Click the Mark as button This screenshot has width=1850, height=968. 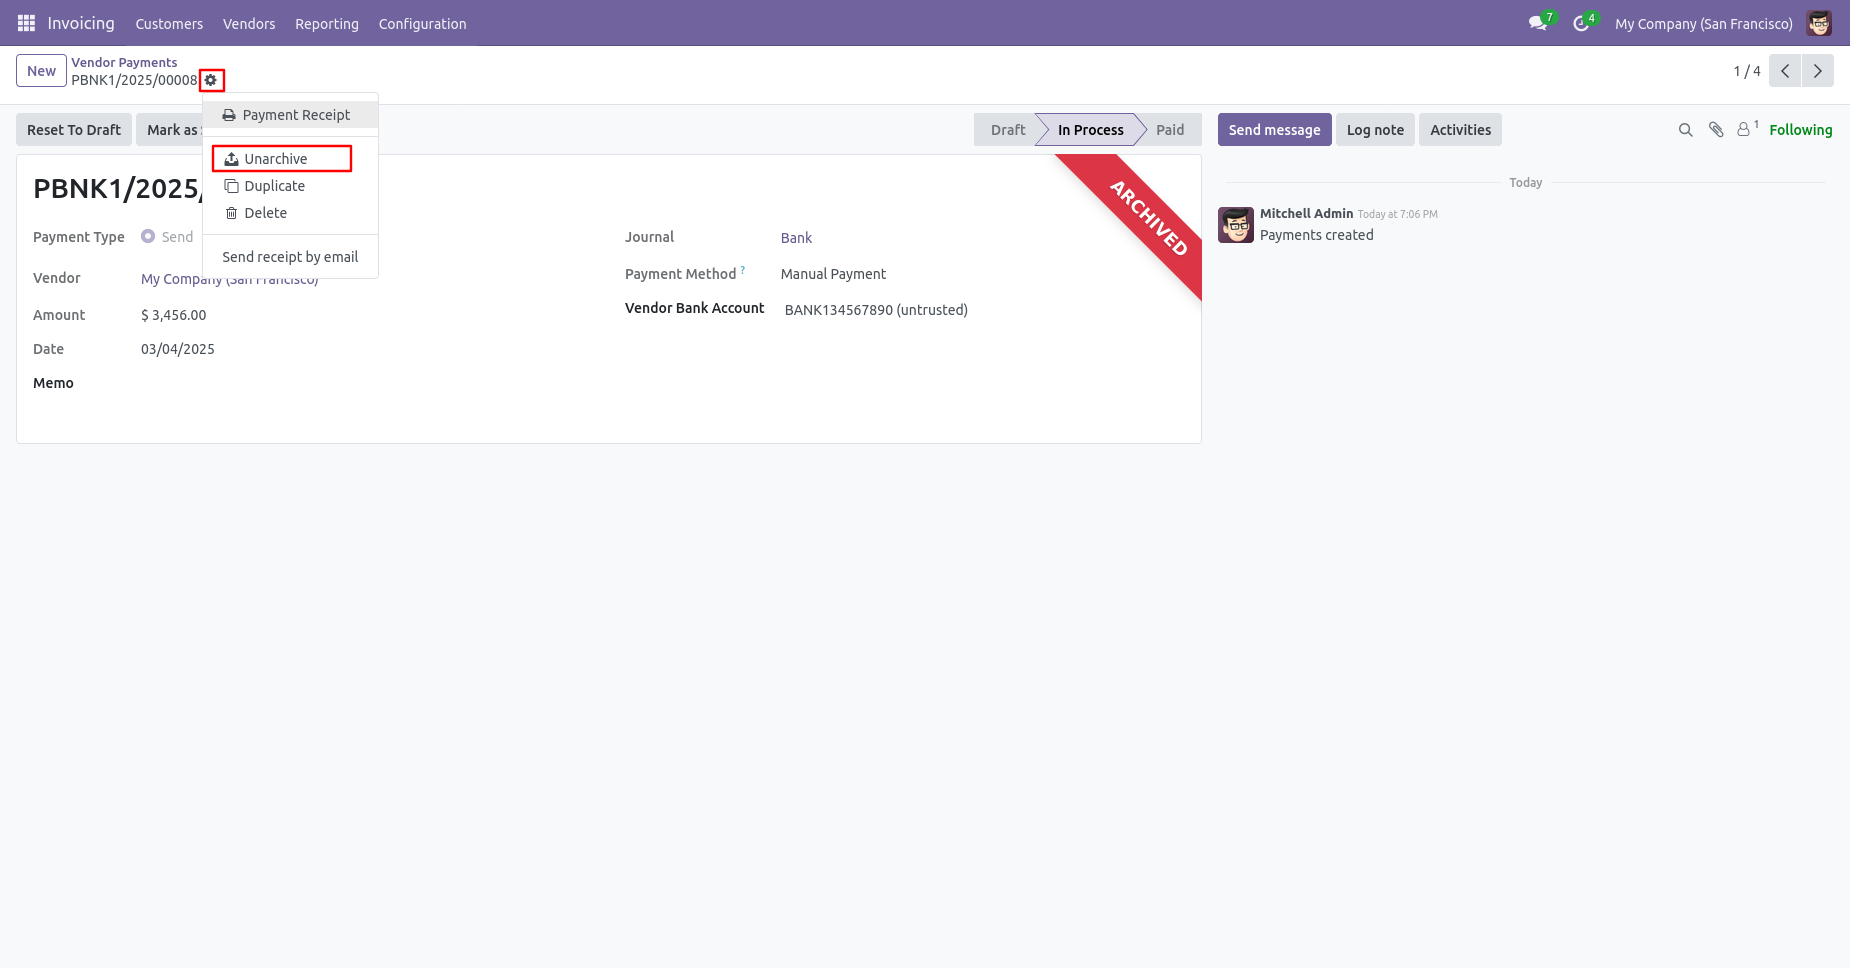tap(171, 130)
